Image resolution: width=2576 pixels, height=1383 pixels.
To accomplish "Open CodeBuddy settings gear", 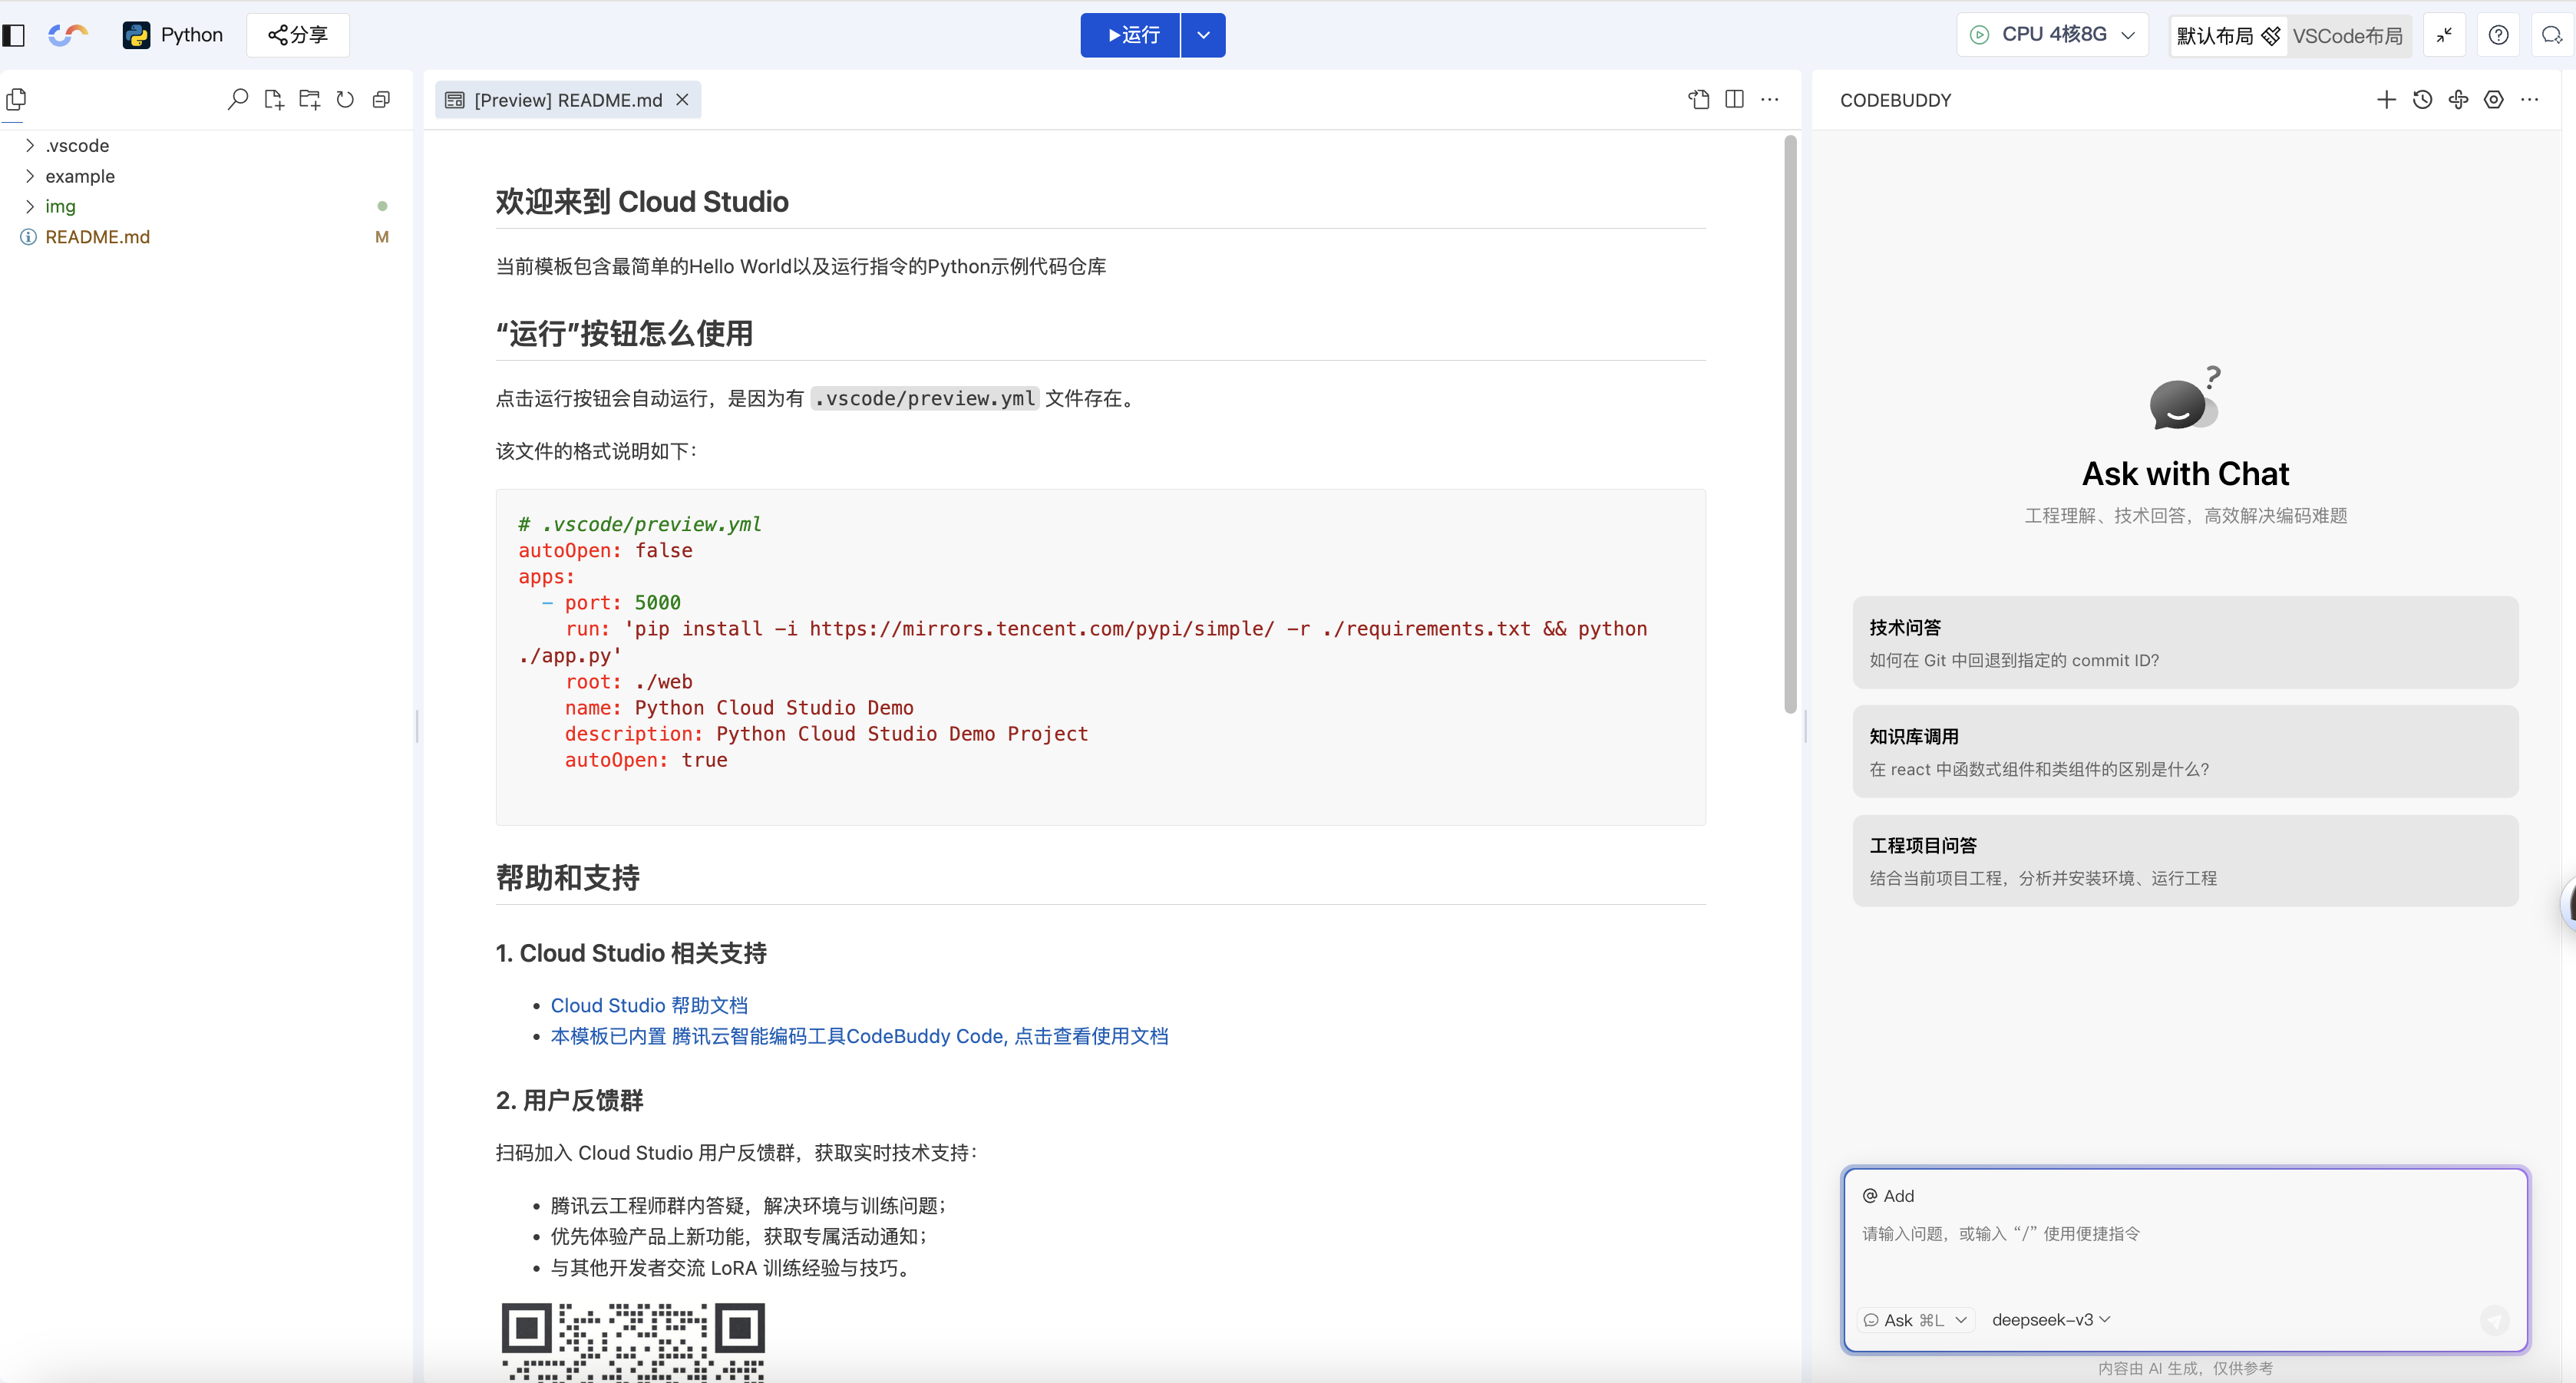I will click(2494, 99).
